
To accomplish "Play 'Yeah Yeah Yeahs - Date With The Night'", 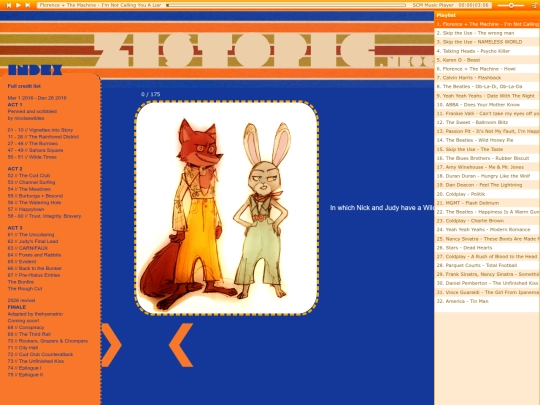I will [487, 96].
